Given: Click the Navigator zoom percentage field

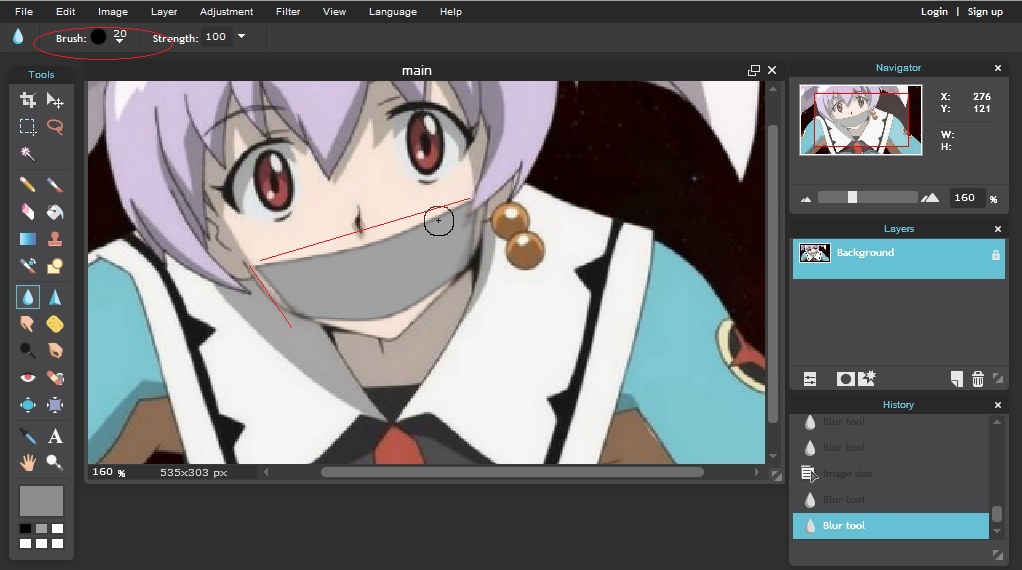Looking at the screenshot, I should tap(965, 197).
